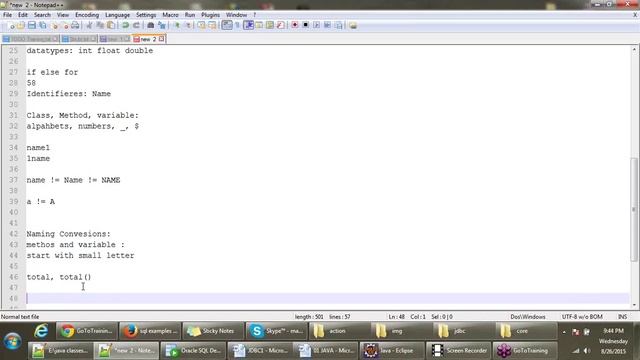The width and height of the screenshot is (640, 360).
Task: Open the Replace dialog icon
Action: click(162, 25)
